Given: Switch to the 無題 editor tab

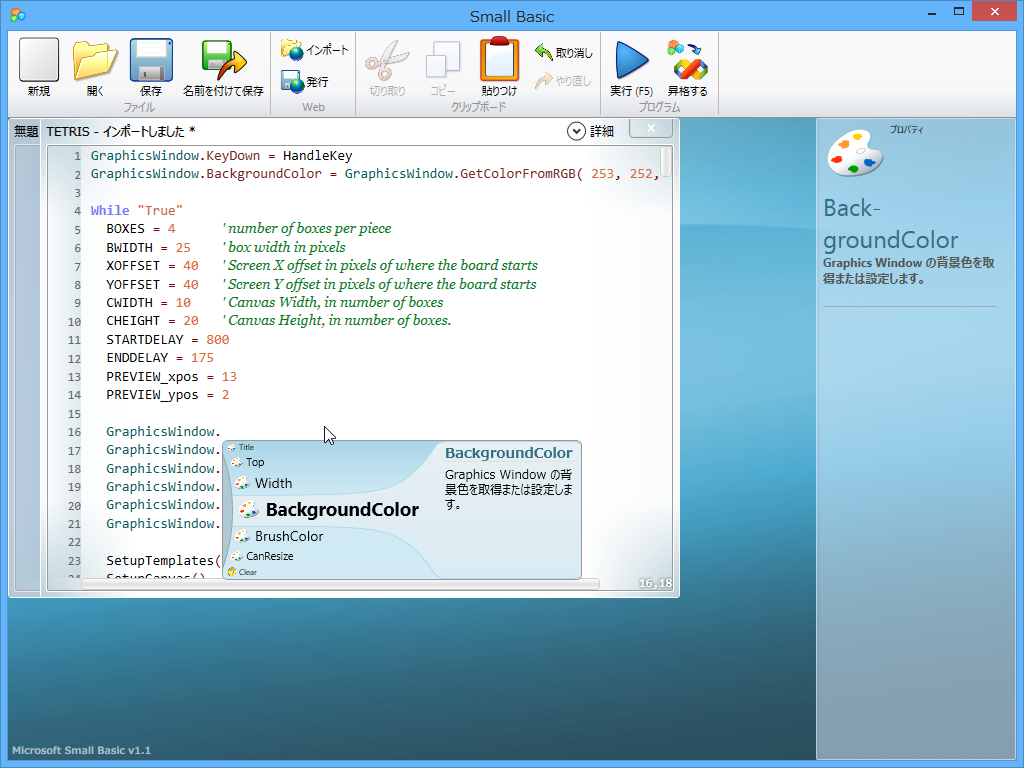Looking at the screenshot, I should (x=26, y=131).
